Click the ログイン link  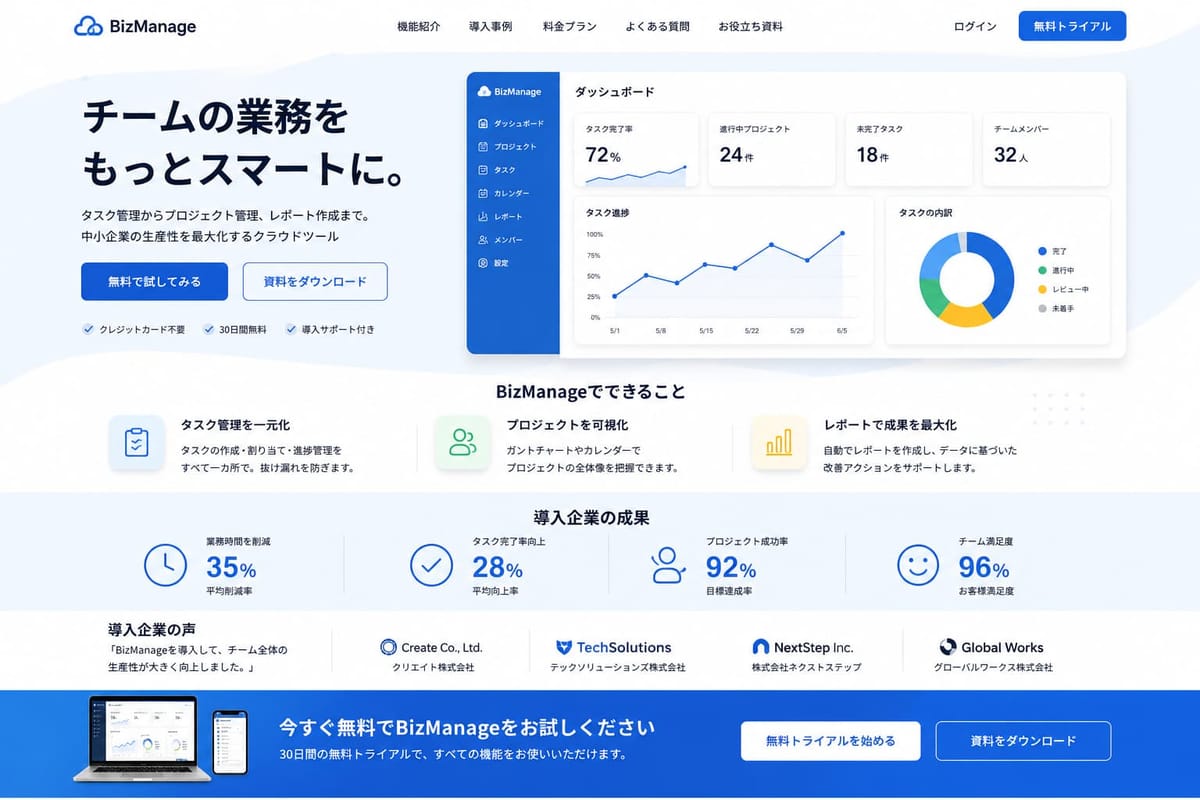coord(975,27)
